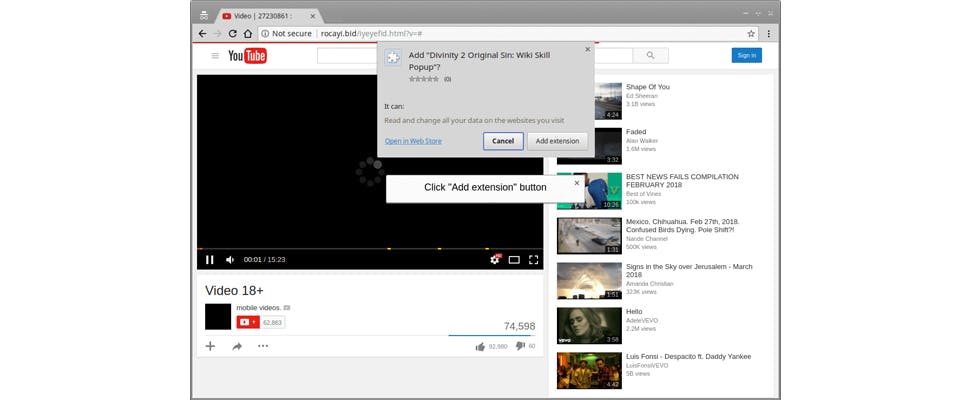Select the Video browser tab
Screen dimensions: 970x400
coord(267,16)
